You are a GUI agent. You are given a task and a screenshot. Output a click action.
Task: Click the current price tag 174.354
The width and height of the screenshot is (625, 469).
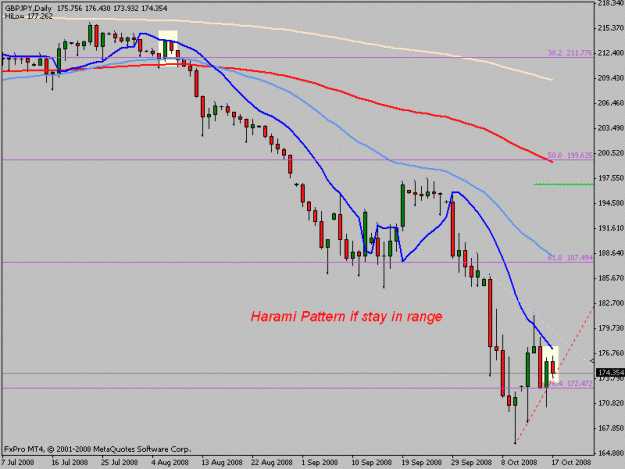click(x=610, y=373)
